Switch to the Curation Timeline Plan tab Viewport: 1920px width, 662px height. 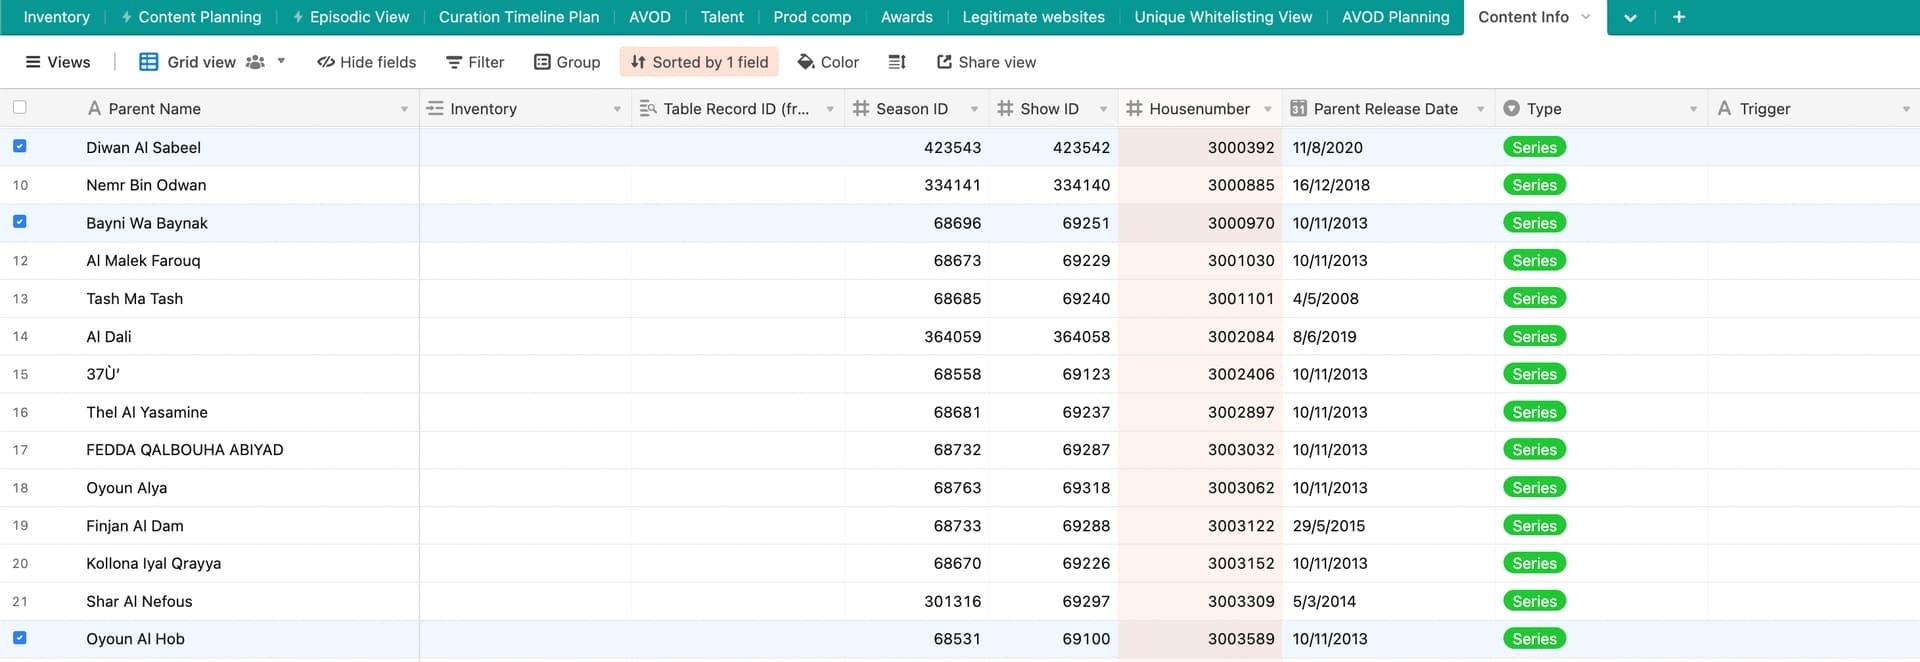[x=519, y=17]
